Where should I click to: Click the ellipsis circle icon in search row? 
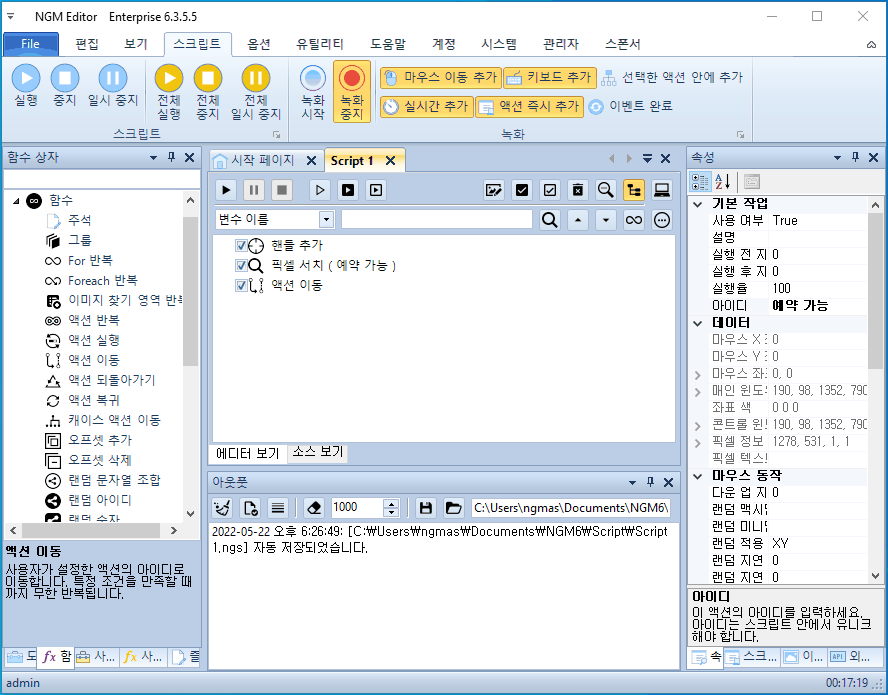pos(661,220)
